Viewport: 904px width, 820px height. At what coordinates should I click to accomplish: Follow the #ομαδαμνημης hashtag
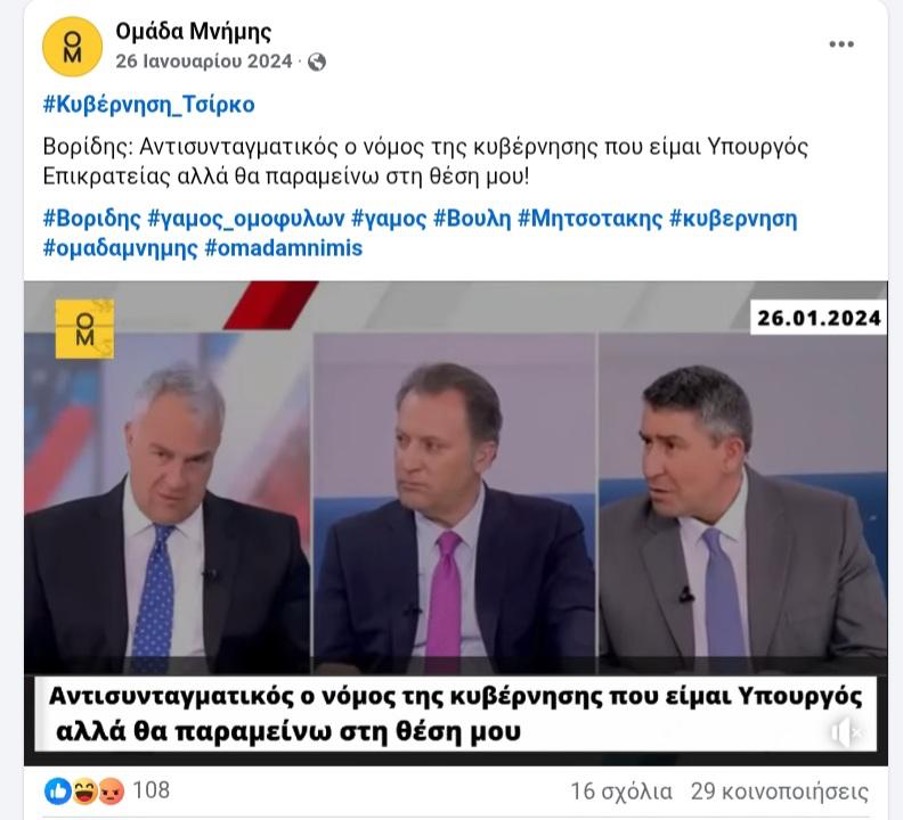pos(120,248)
